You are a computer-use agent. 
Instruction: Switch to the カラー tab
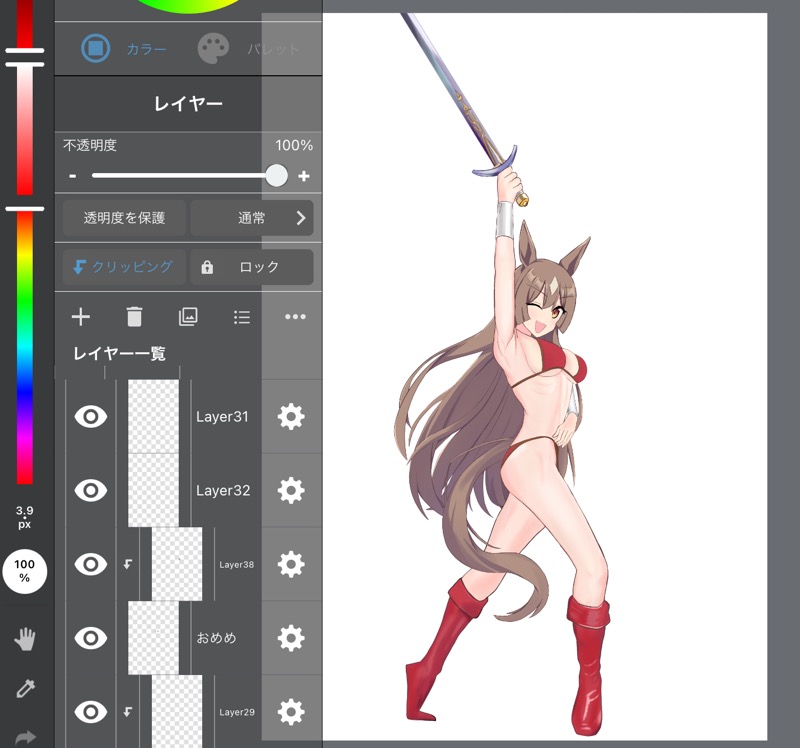click(x=124, y=48)
